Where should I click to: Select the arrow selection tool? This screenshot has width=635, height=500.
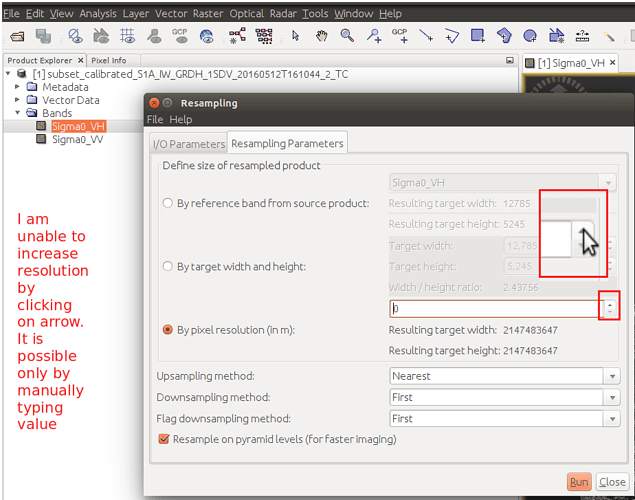point(296,36)
